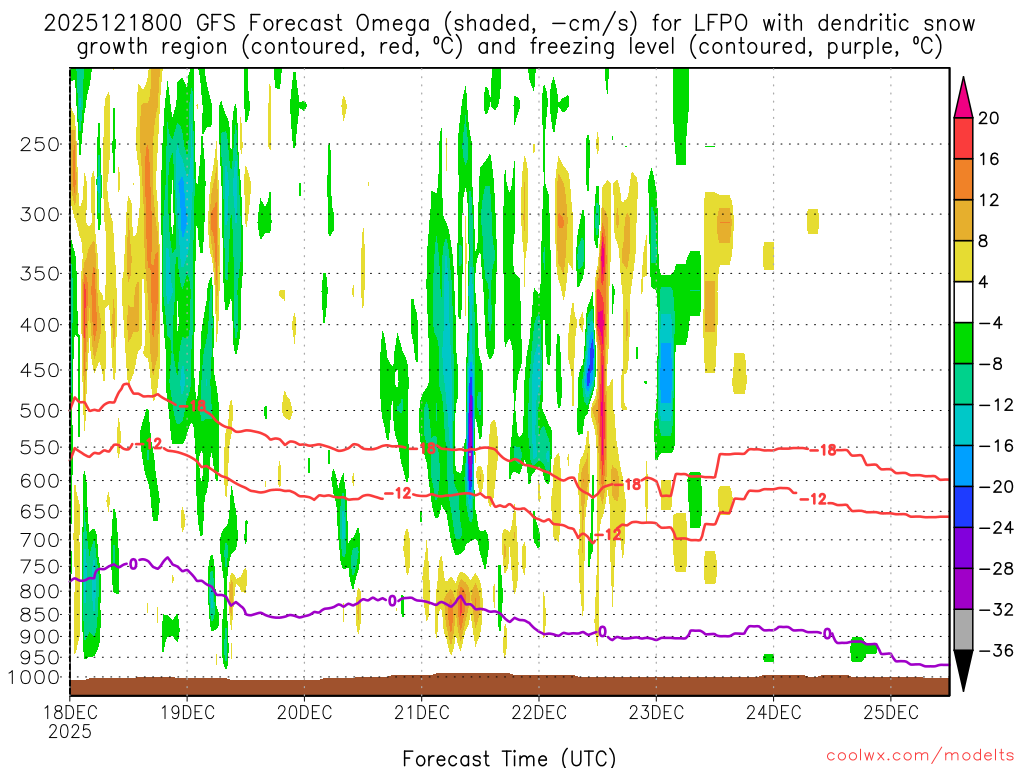Click the chart title mentioning LFPO
1024x768 pixels.
[509, 35]
